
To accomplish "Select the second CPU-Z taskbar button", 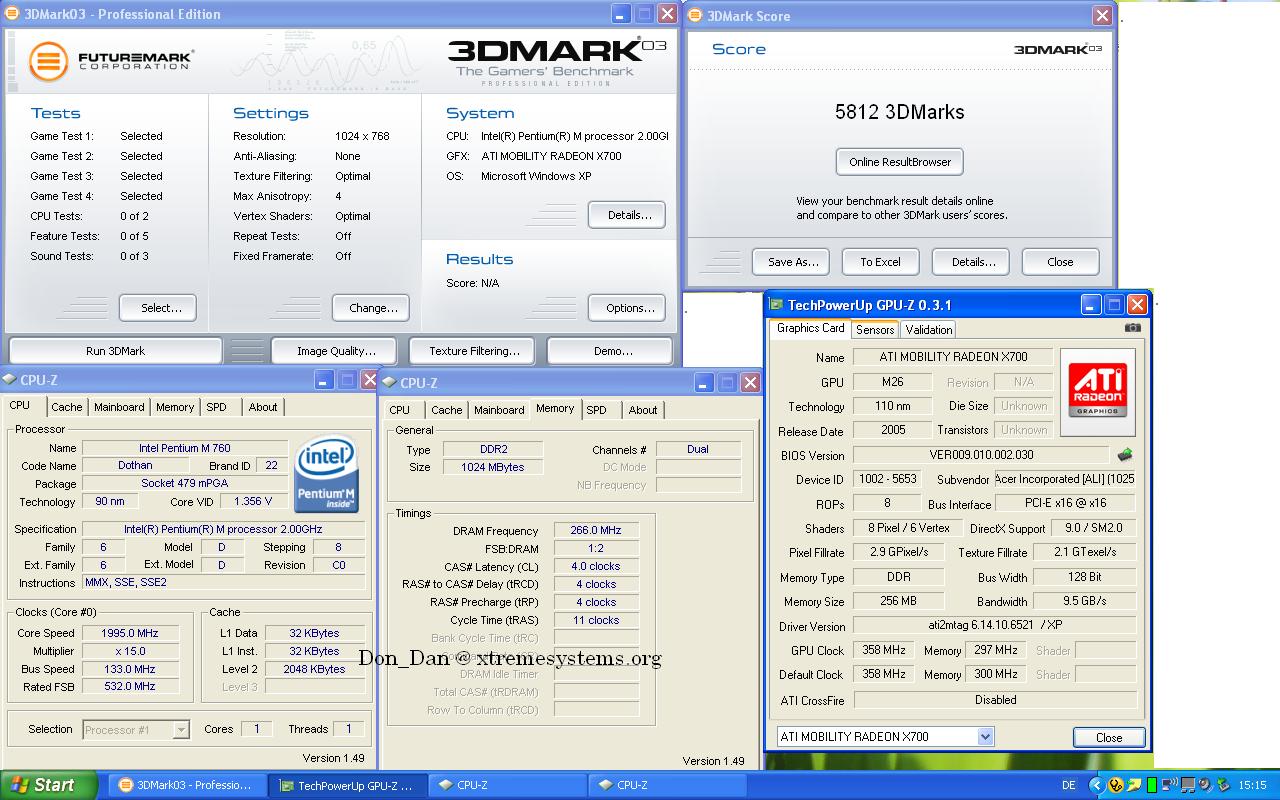I will pos(668,785).
